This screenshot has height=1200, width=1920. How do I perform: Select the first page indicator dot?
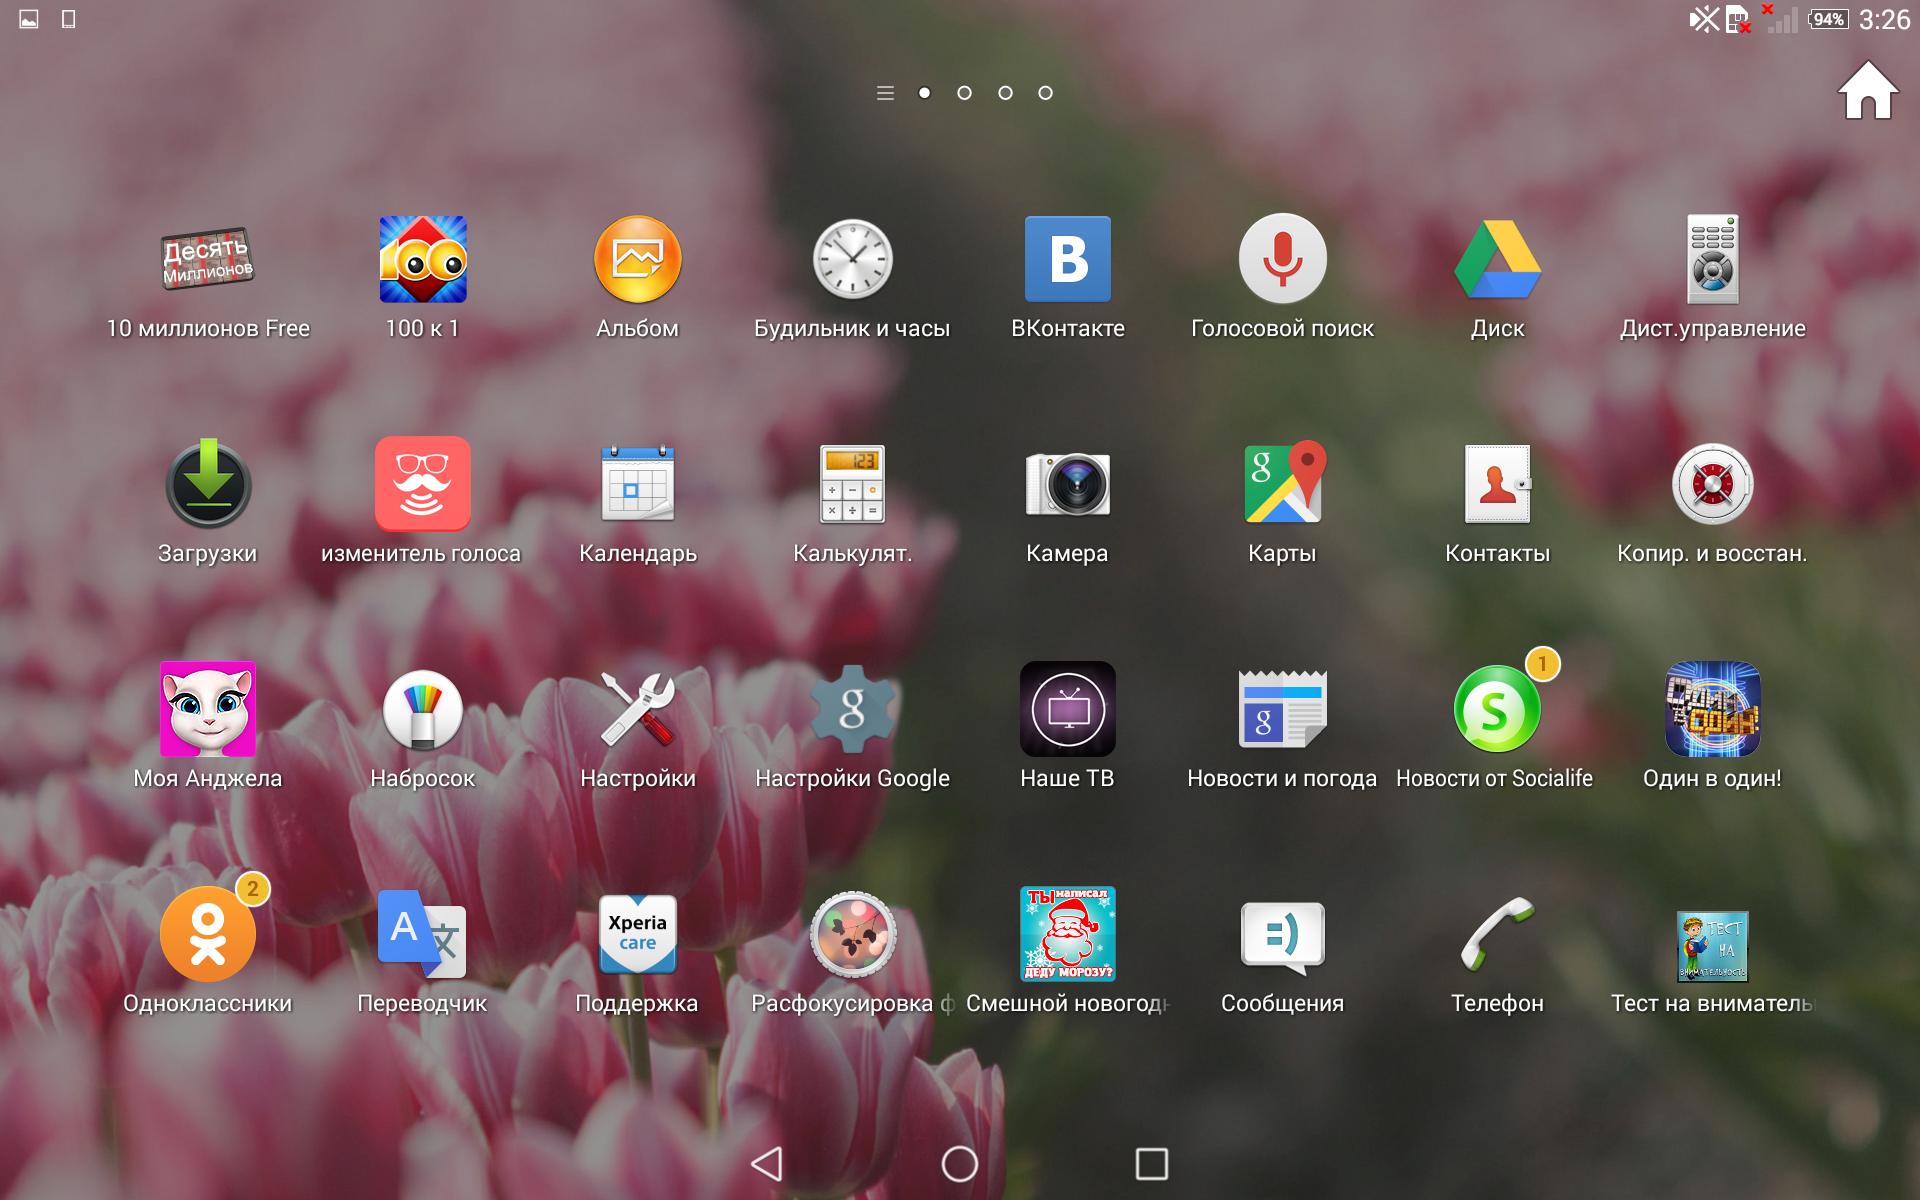coord(924,93)
